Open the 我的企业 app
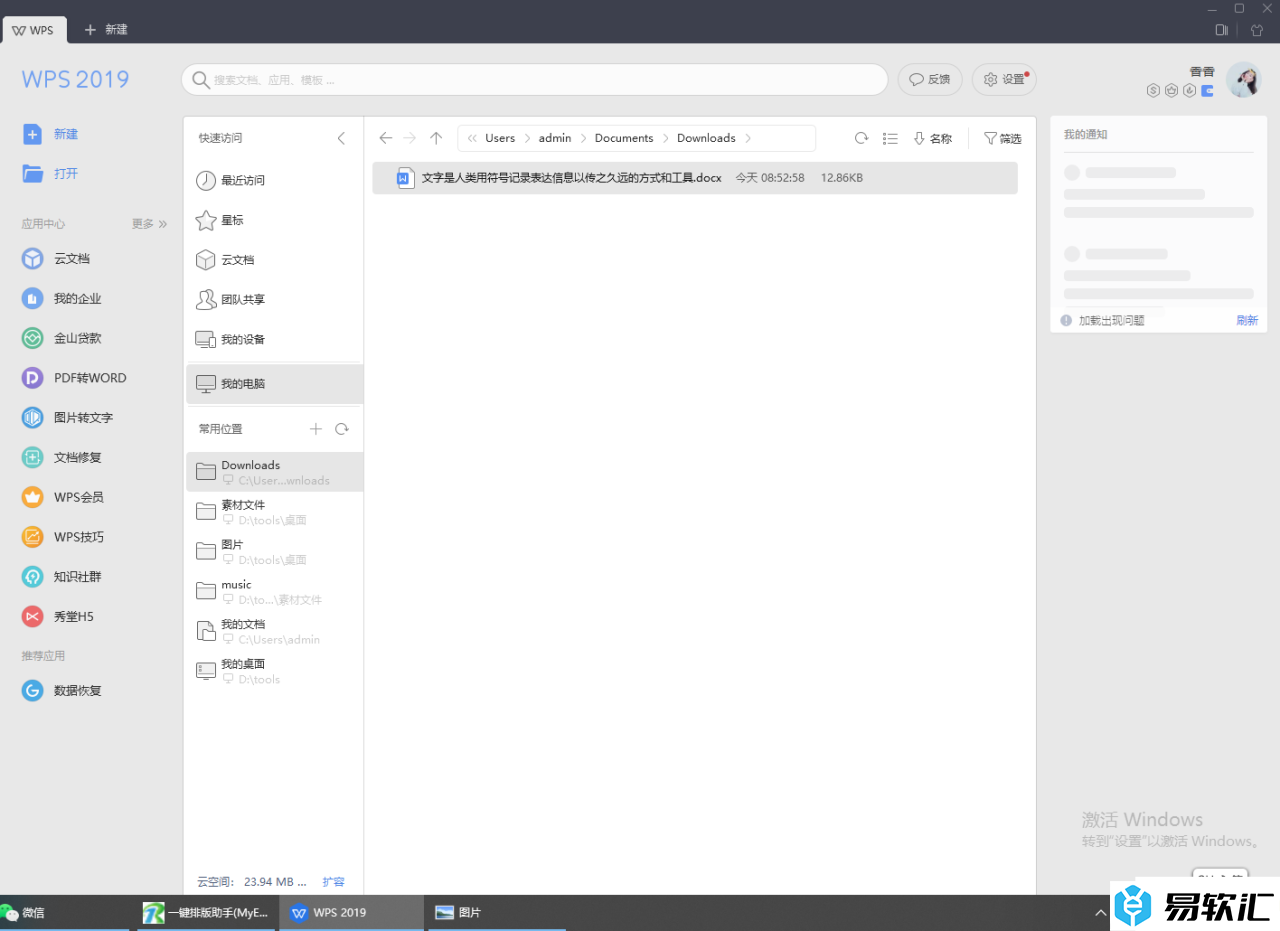Viewport: 1280px width, 931px height. (x=62, y=298)
